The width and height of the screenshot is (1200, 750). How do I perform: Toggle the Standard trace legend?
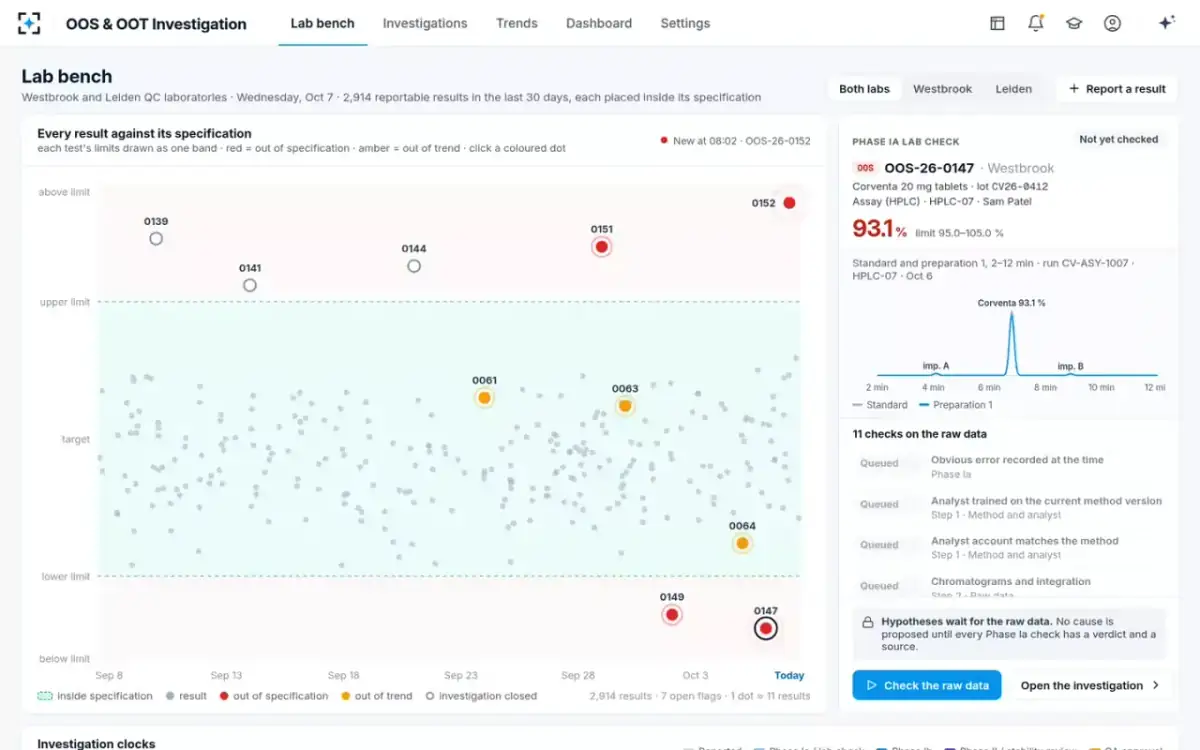pyautogui.click(x=880, y=405)
